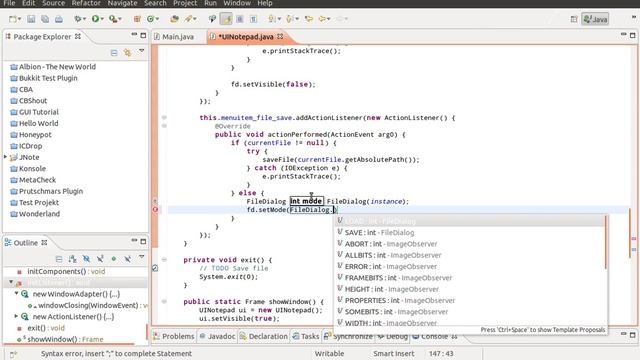Screen dimensions: 640x360
Task: Switch to the Problems tab
Action: 174,336
